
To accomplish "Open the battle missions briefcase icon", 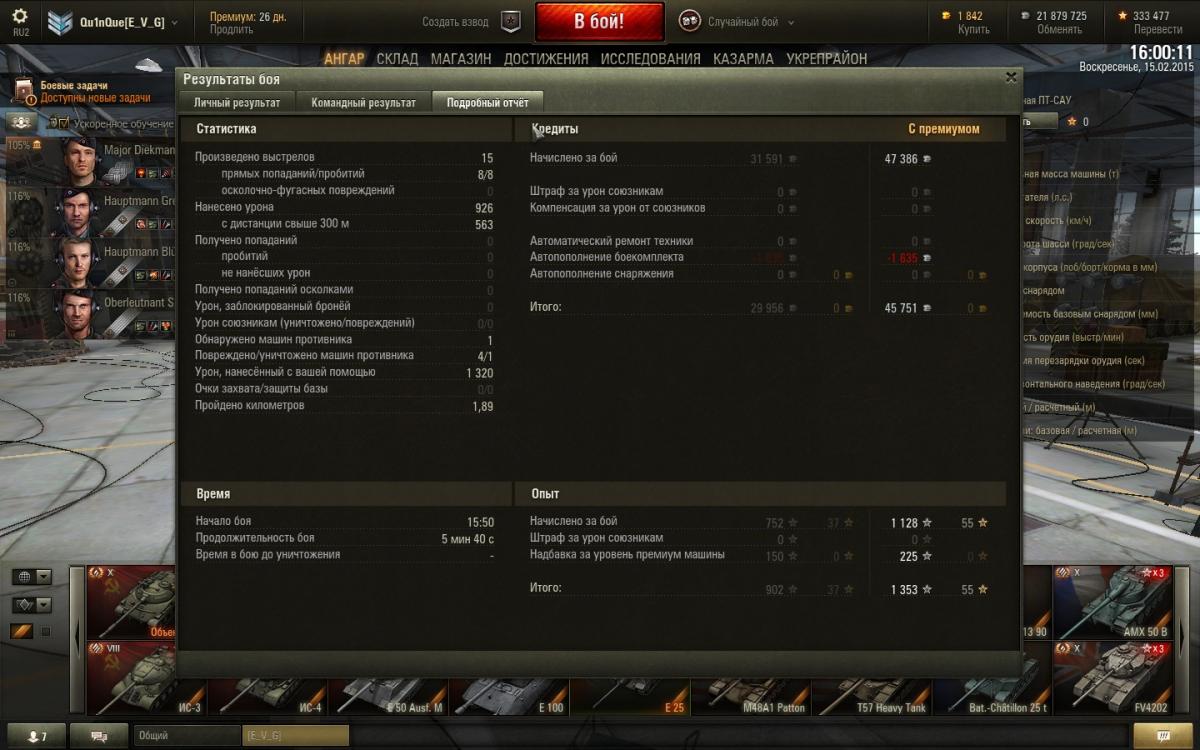I will tap(23, 92).
